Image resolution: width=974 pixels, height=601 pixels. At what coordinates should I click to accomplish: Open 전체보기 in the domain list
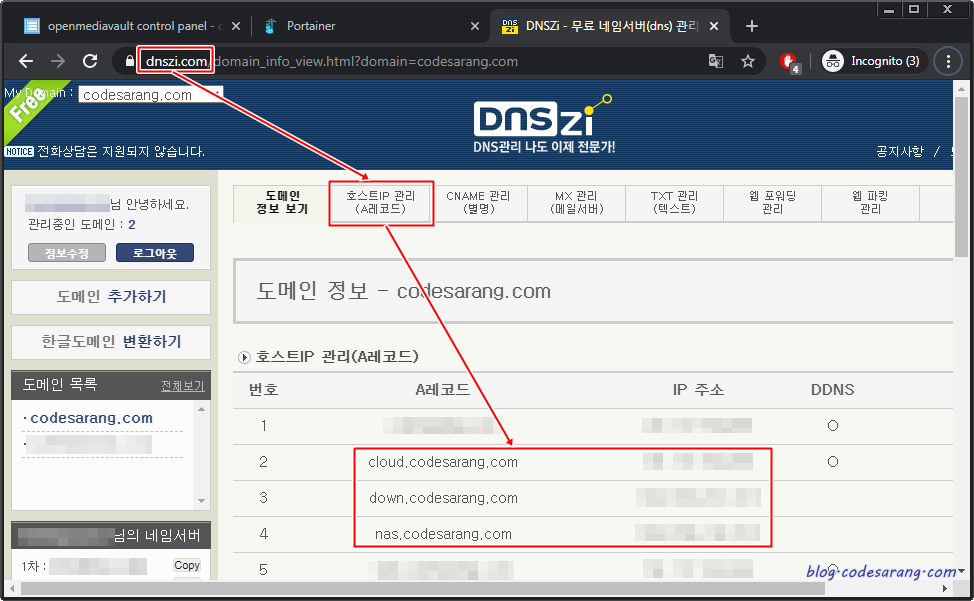tap(182, 386)
